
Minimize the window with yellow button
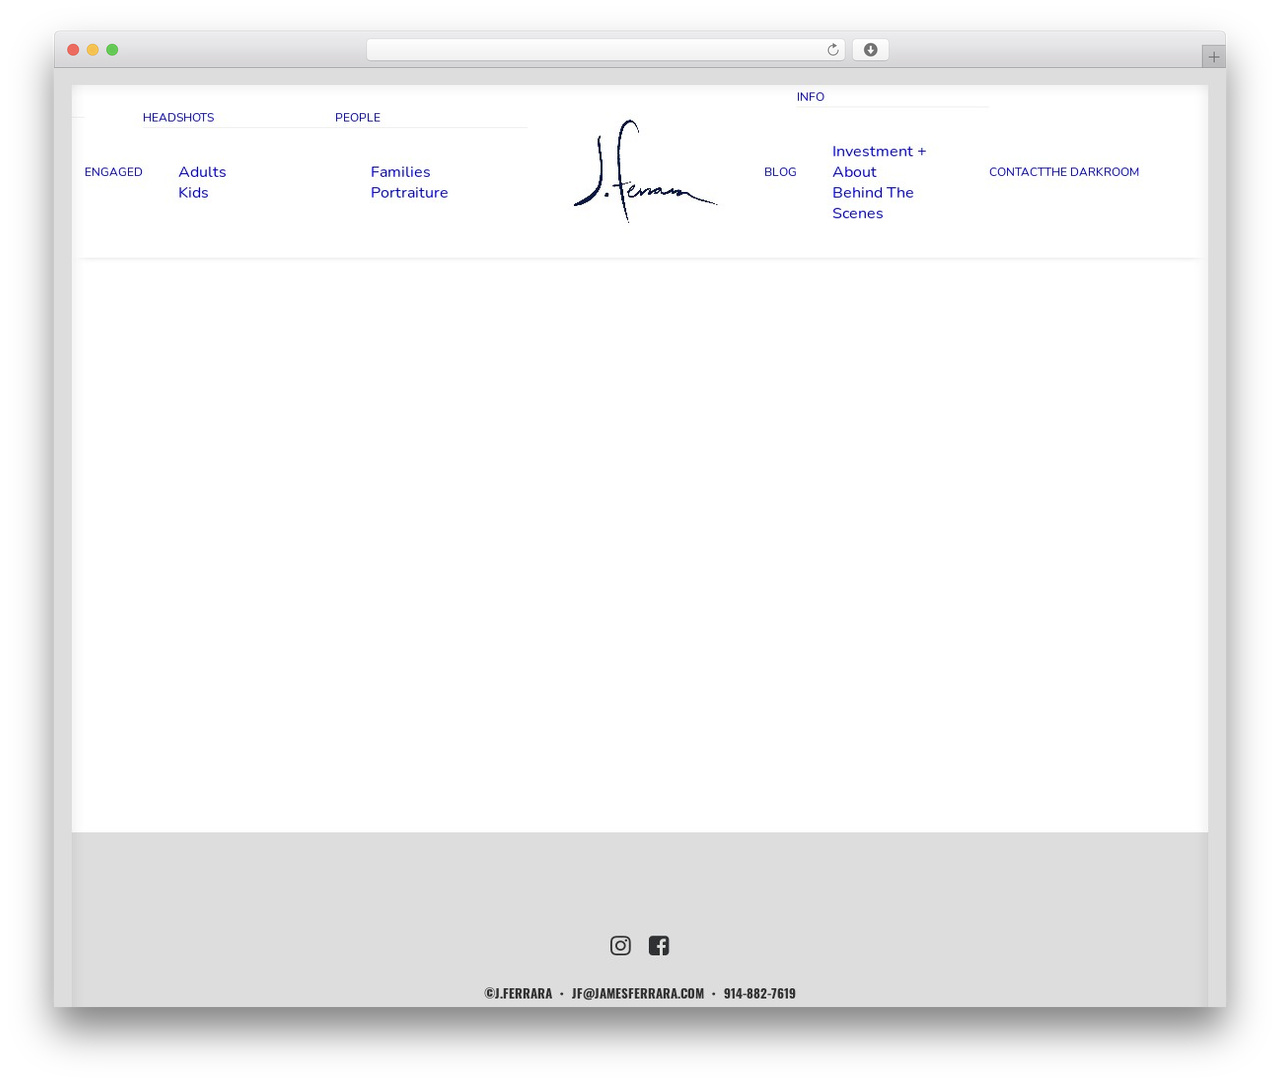tap(92, 50)
